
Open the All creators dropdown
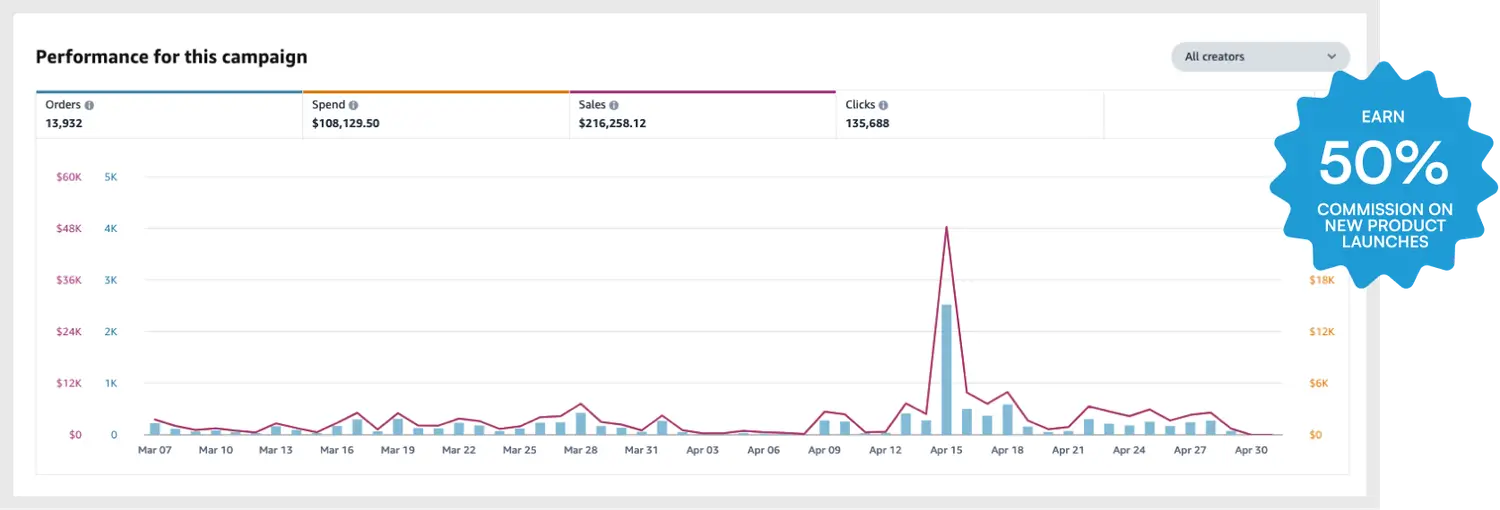(x=1258, y=57)
